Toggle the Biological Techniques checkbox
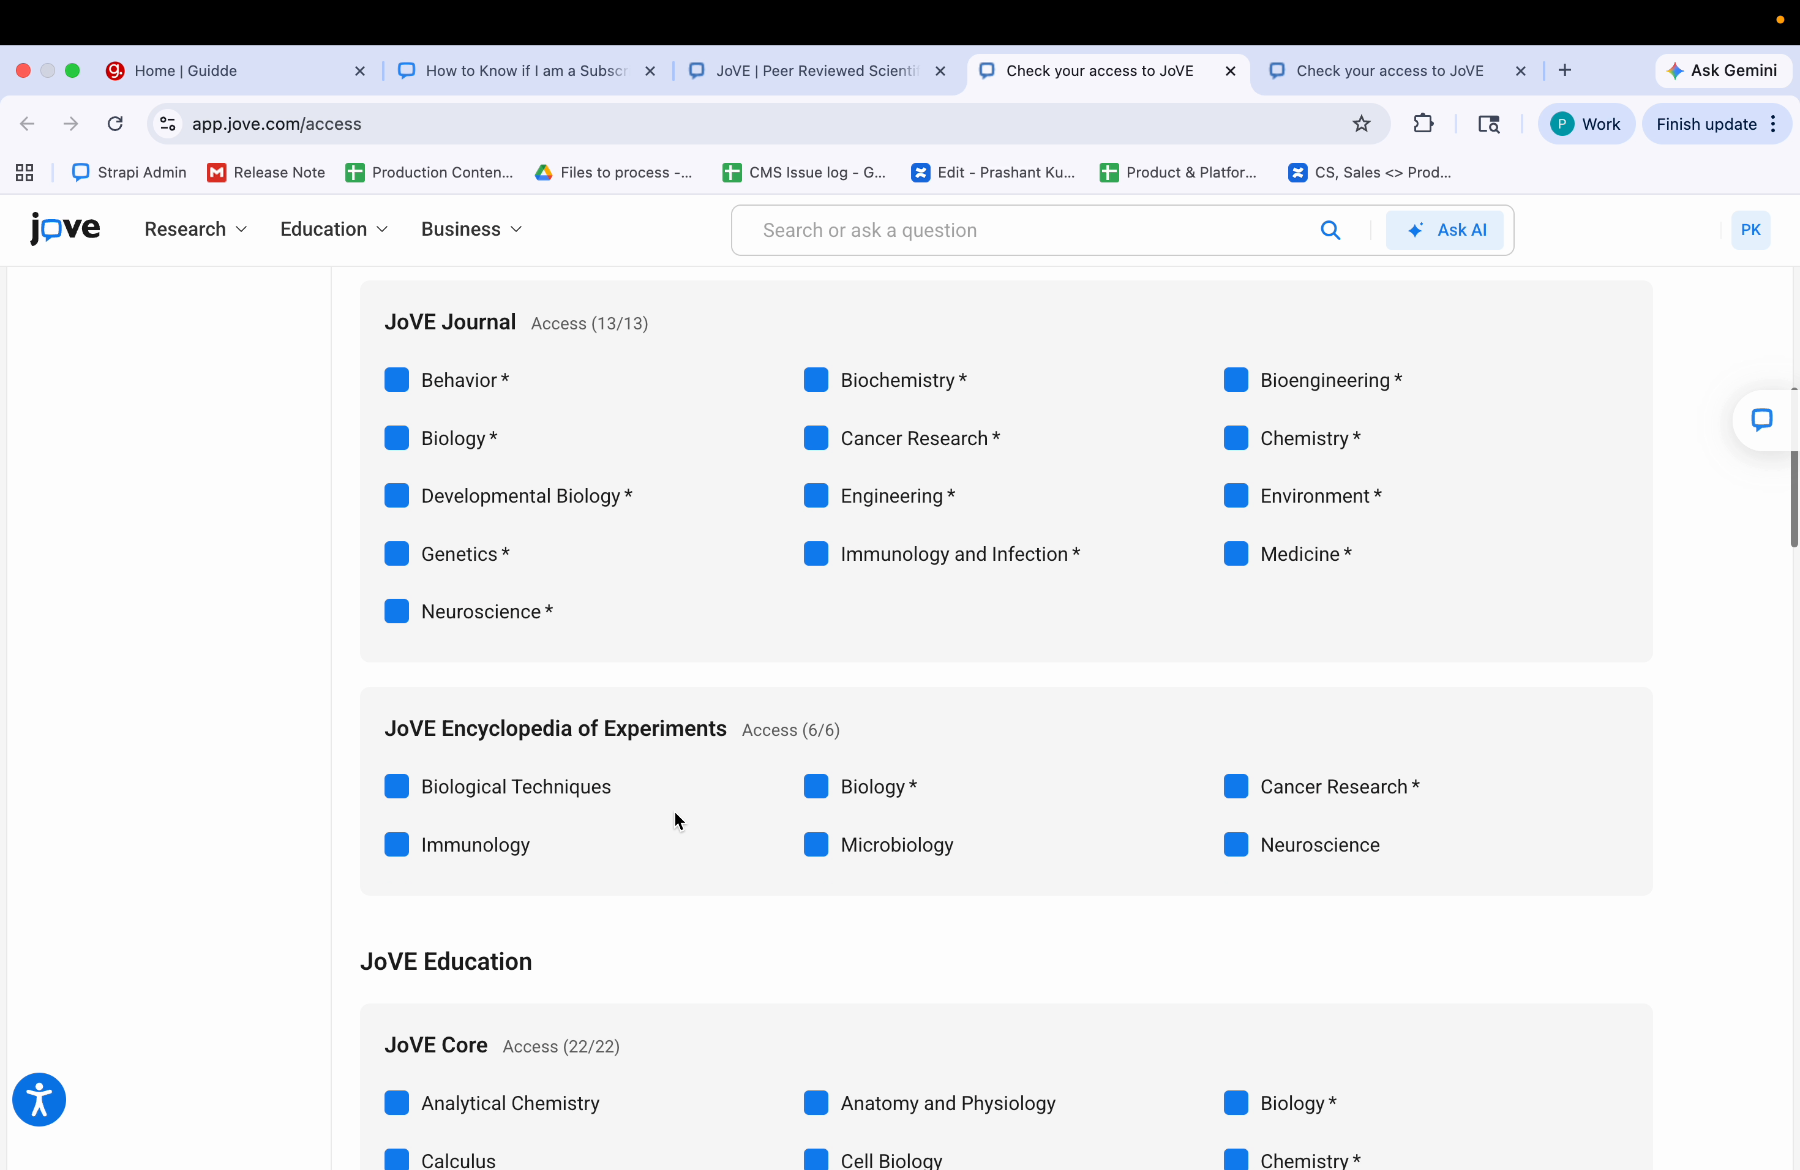1800x1170 pixels. (x=397, y=787)
